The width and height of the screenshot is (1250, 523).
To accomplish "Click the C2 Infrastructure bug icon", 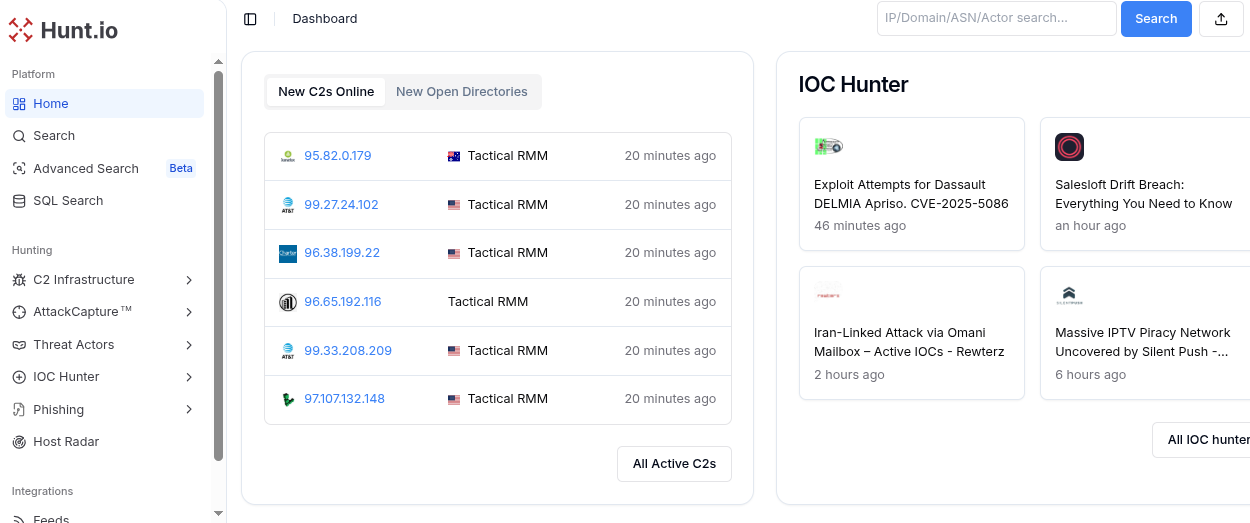I will (x=19, y=280).
